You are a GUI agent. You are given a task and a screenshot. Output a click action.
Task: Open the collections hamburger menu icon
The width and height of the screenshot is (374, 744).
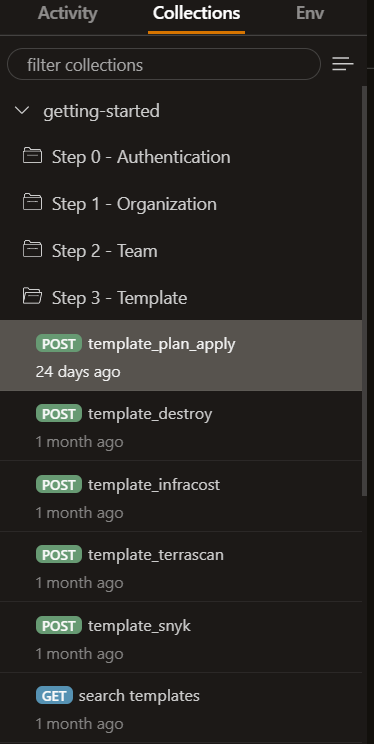tap(343, 64)
